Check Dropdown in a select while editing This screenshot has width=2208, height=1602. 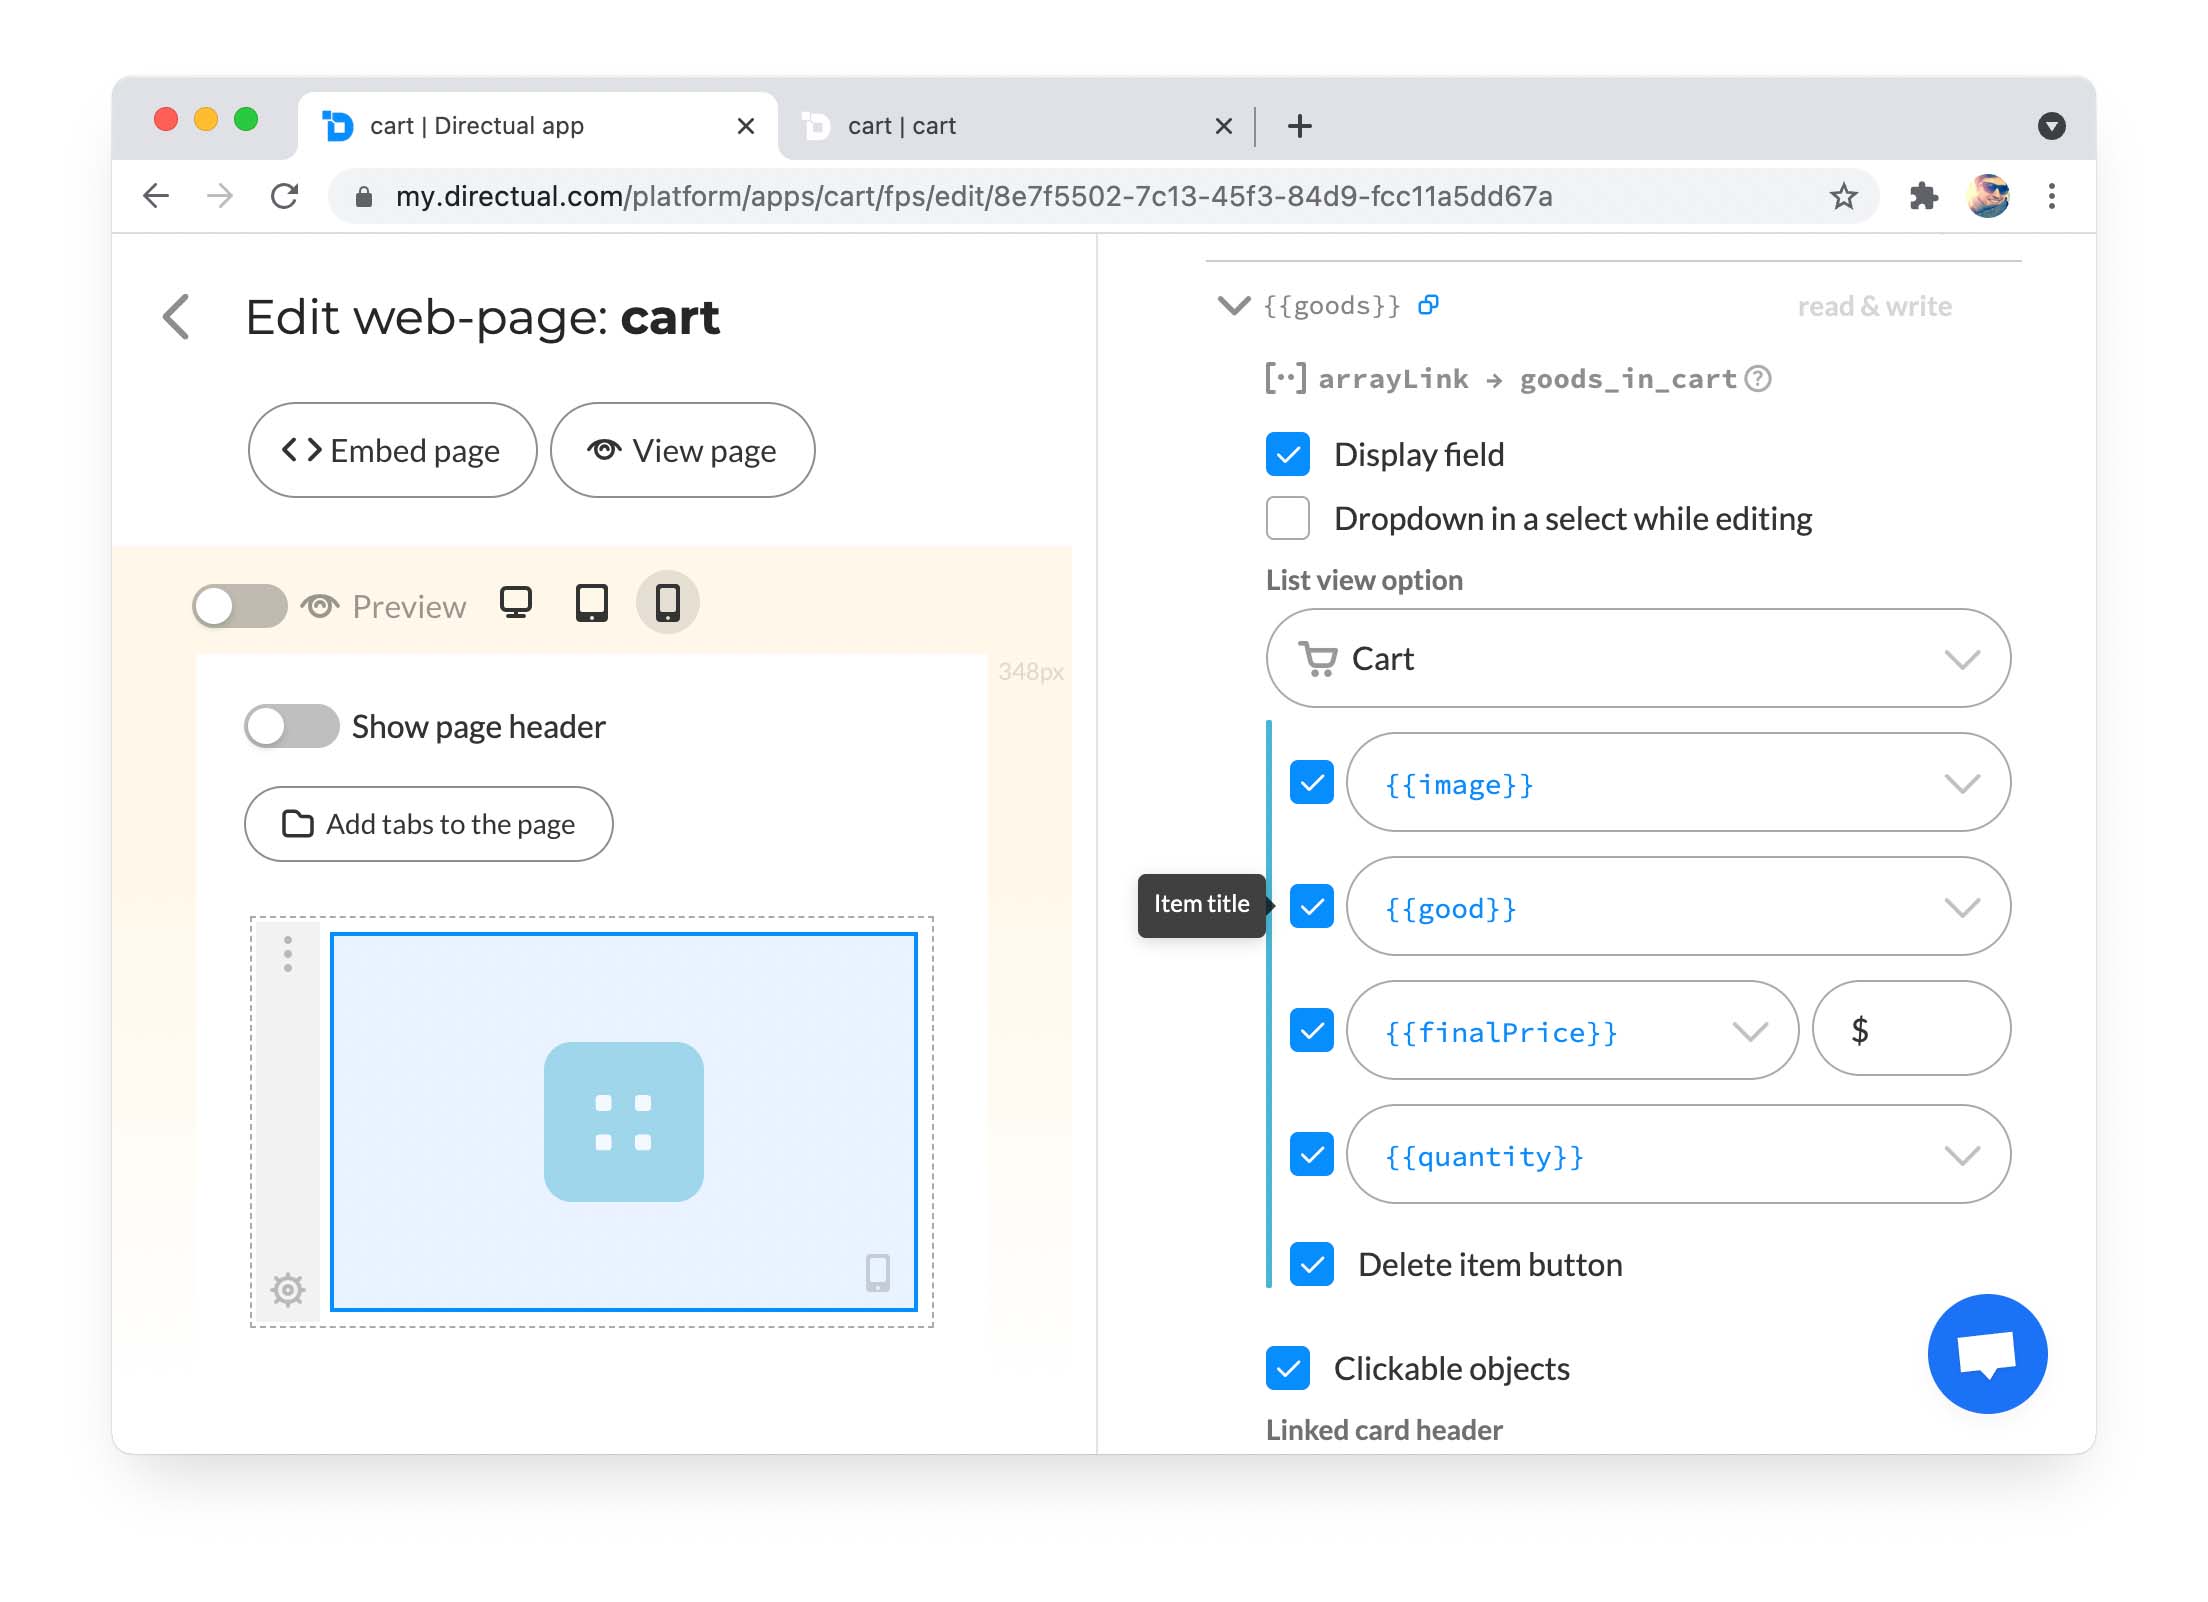[1288, 518]
